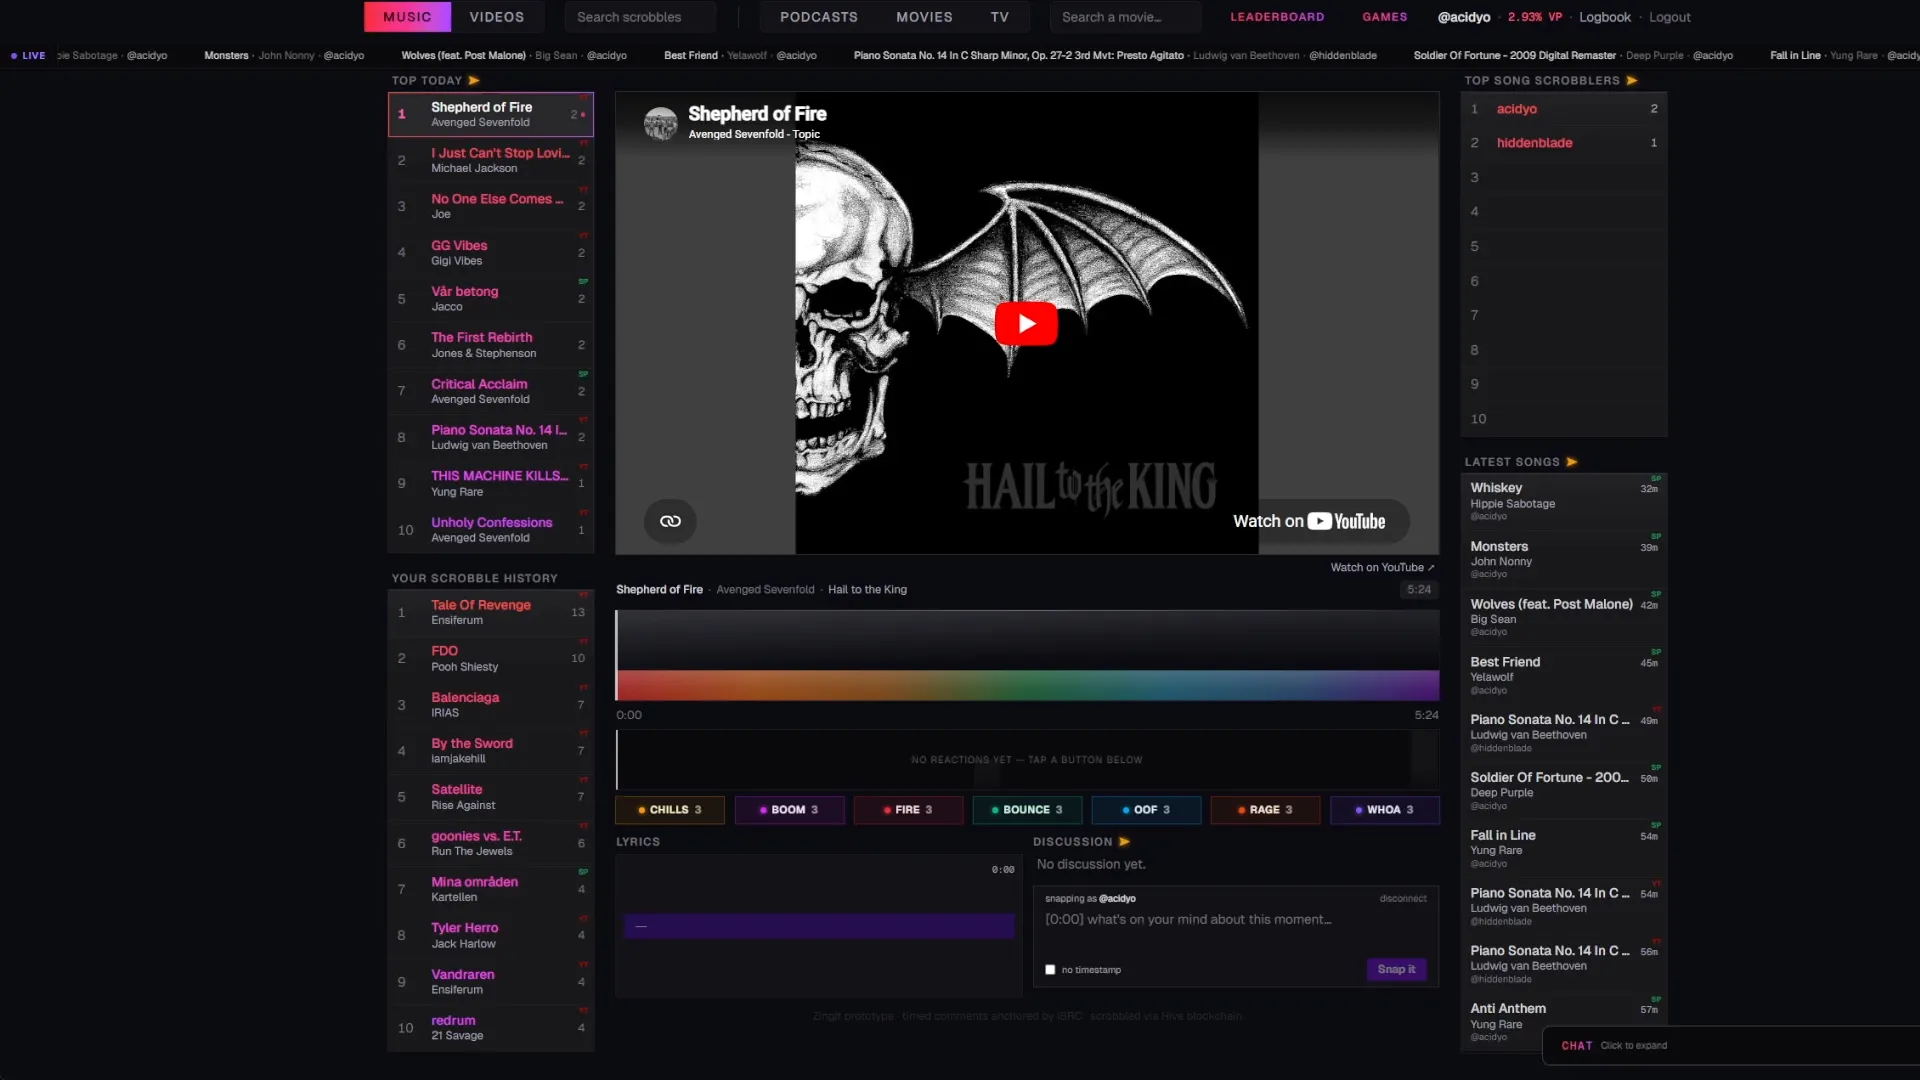
Task: Click the Watch on YouTube external link
Action: point(1382,567)
